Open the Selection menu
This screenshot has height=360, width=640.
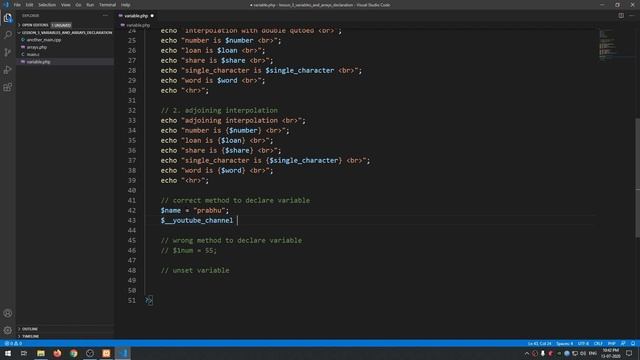pos(47,5)
